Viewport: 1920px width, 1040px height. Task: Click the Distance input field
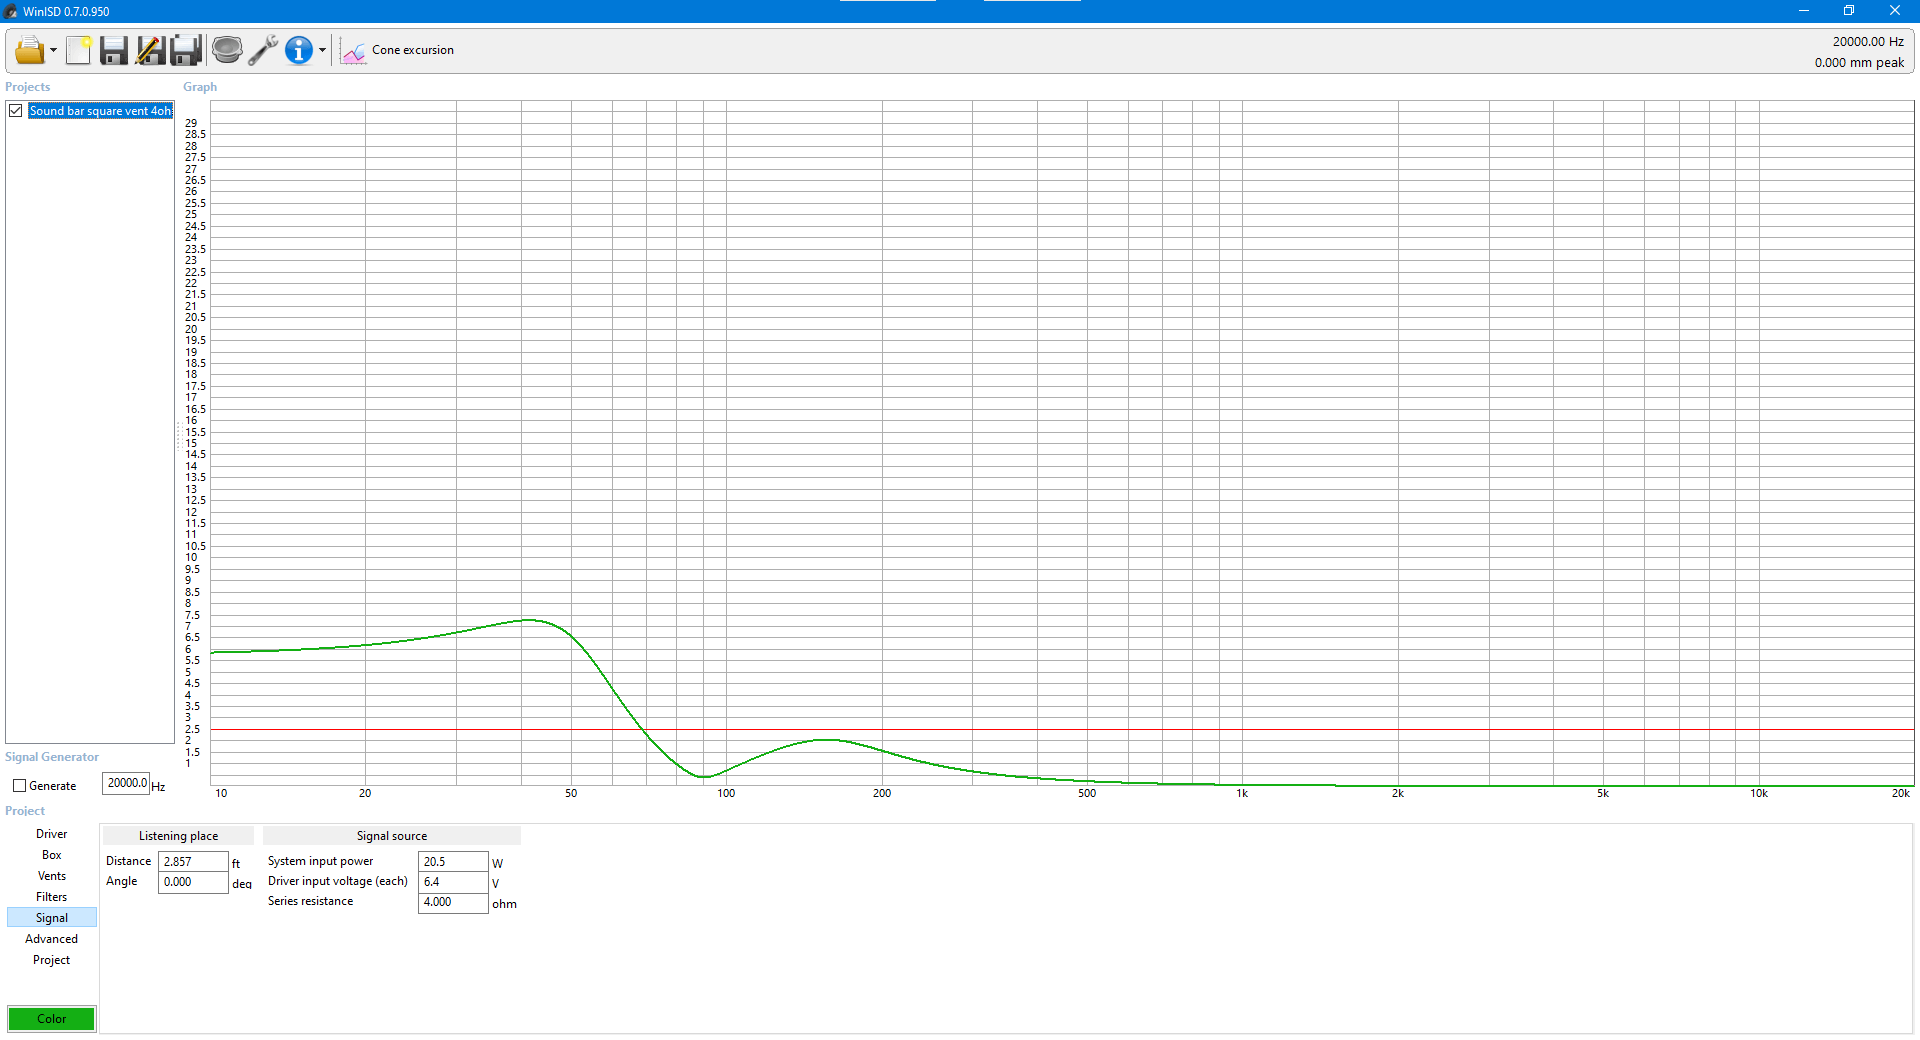193,862
